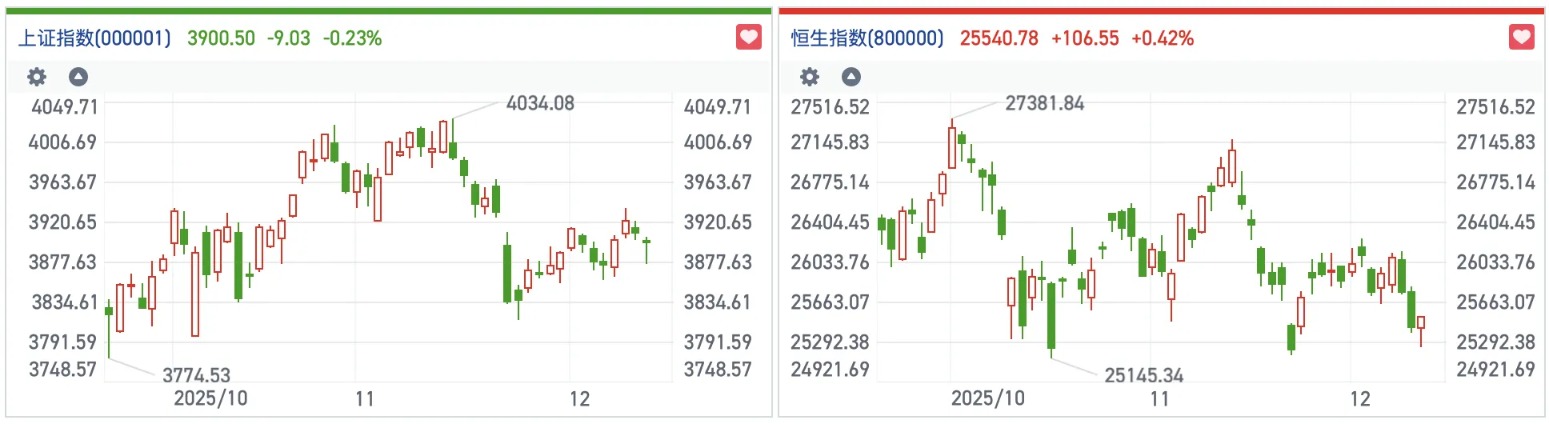Click the 3774.53 low marker label
This screenshot has height=424, width=1549.
197,376
